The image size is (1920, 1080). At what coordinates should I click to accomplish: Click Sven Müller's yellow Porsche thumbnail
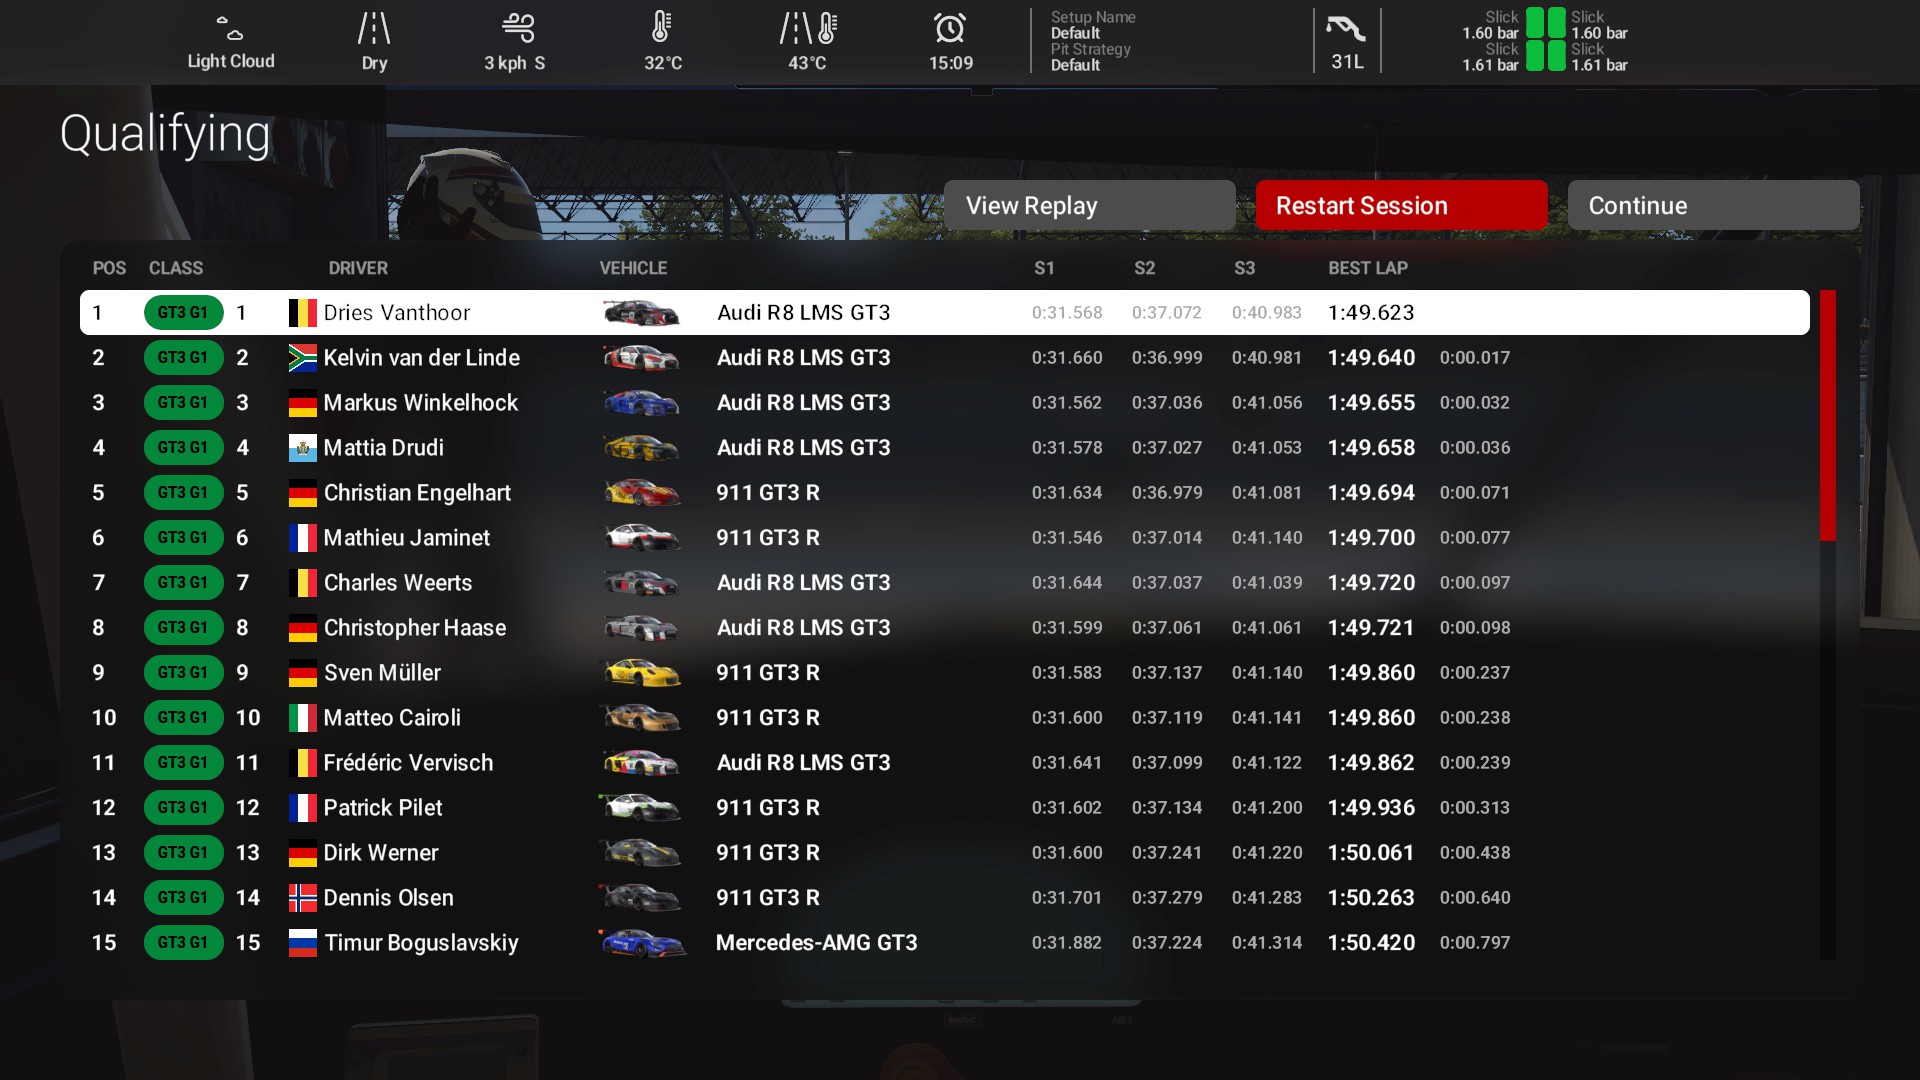click(x=641, y=673)
